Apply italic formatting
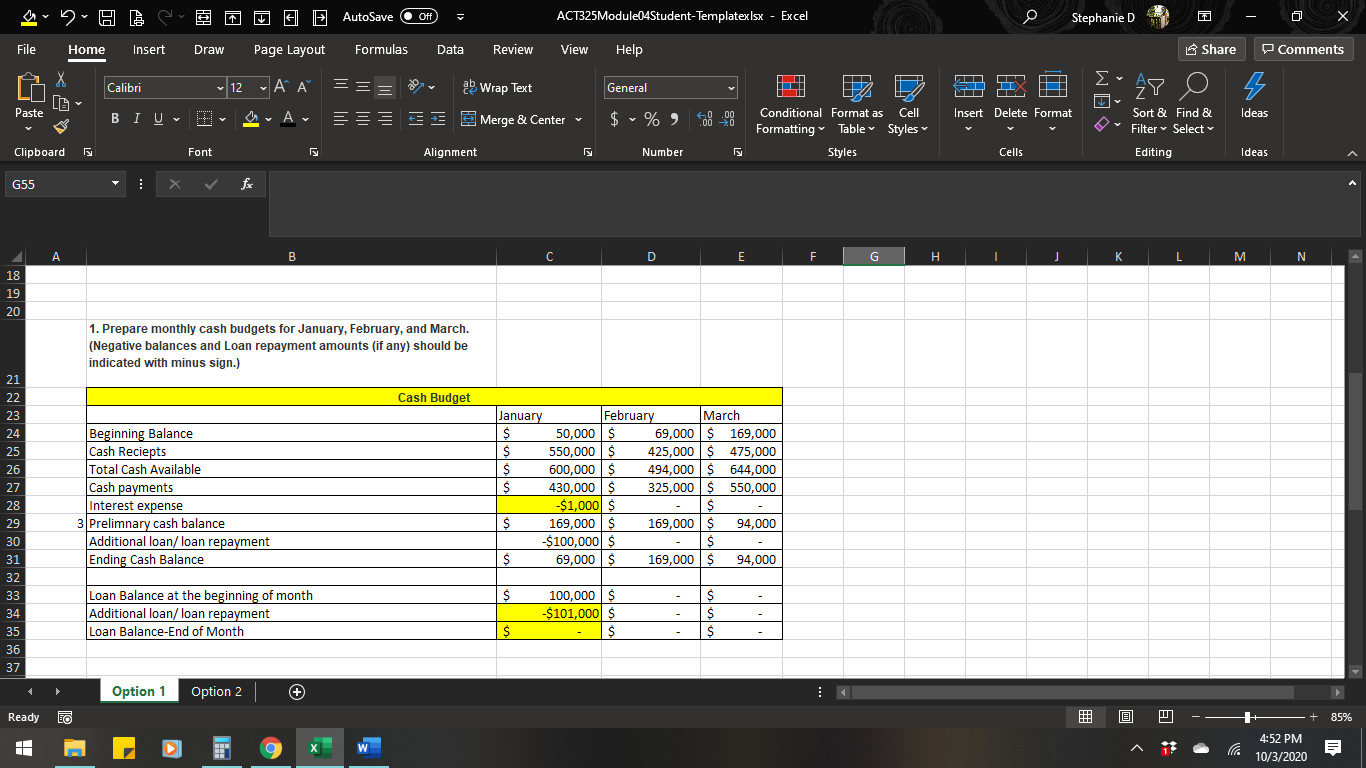Screen dimensions: 1366x768 coord(135,118)
